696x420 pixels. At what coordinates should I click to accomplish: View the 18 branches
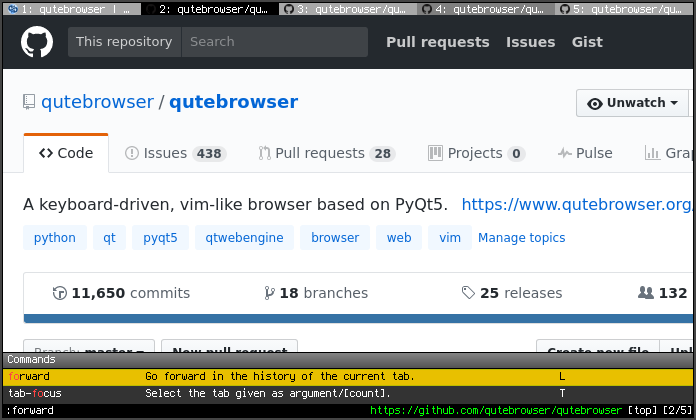(x=316, y=293)
